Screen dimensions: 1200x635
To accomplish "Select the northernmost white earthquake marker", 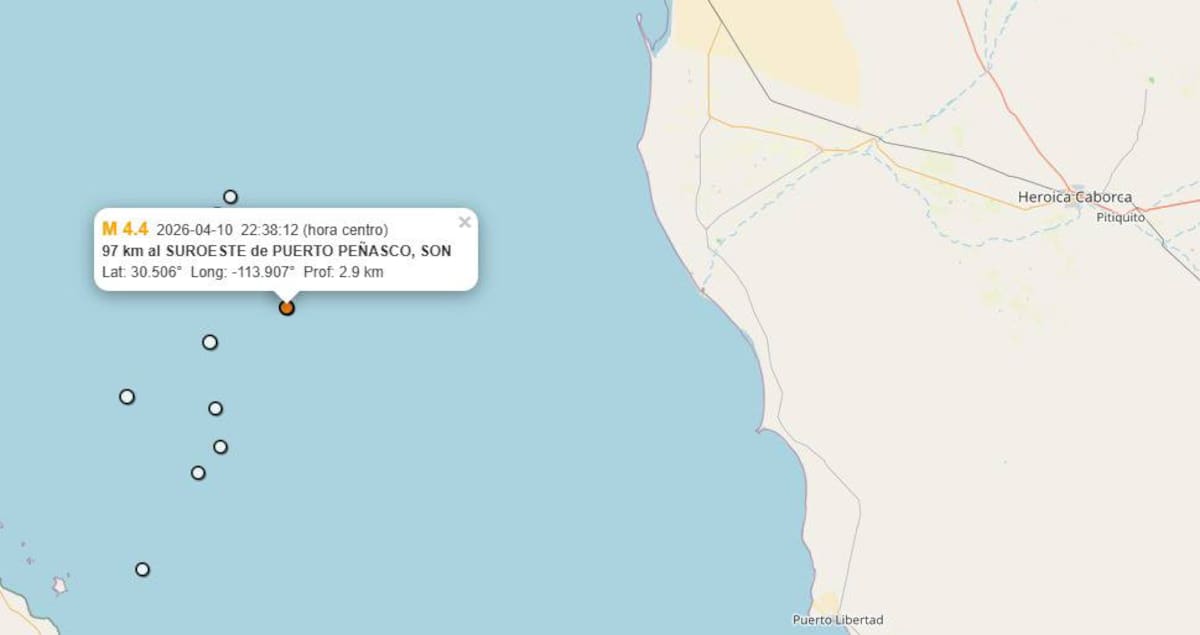I will [230, 196].
